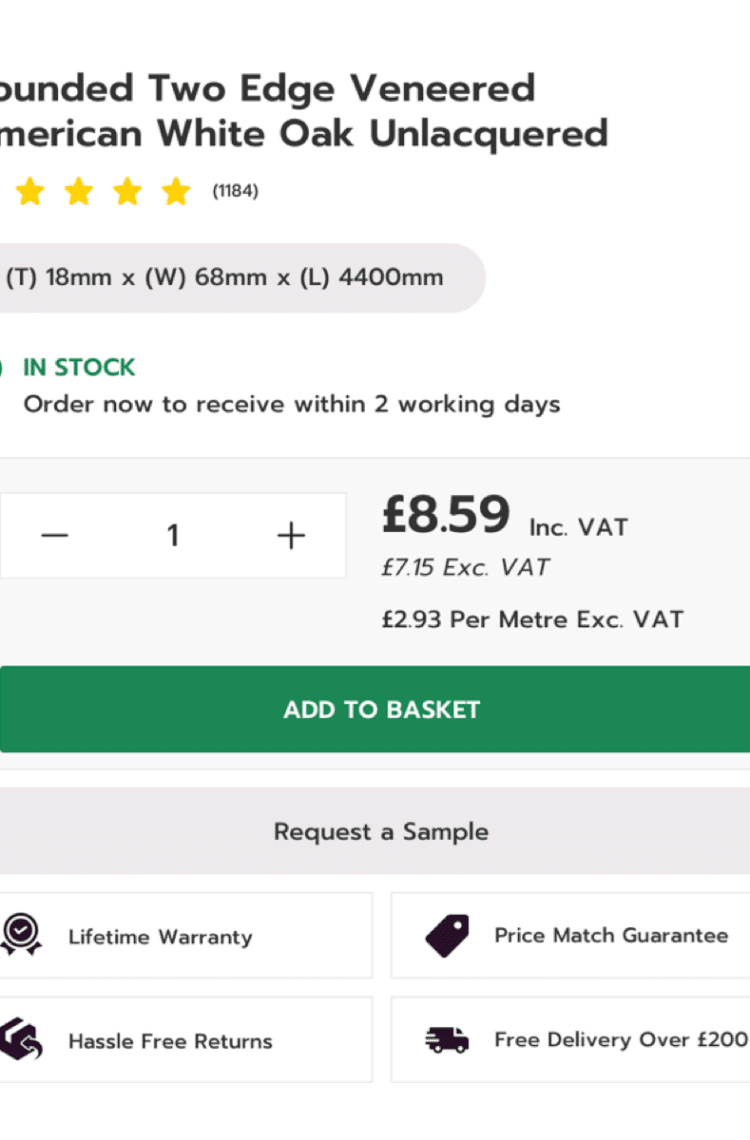
Task: Decrease quantity with the minus button
Action: [55, 536]
